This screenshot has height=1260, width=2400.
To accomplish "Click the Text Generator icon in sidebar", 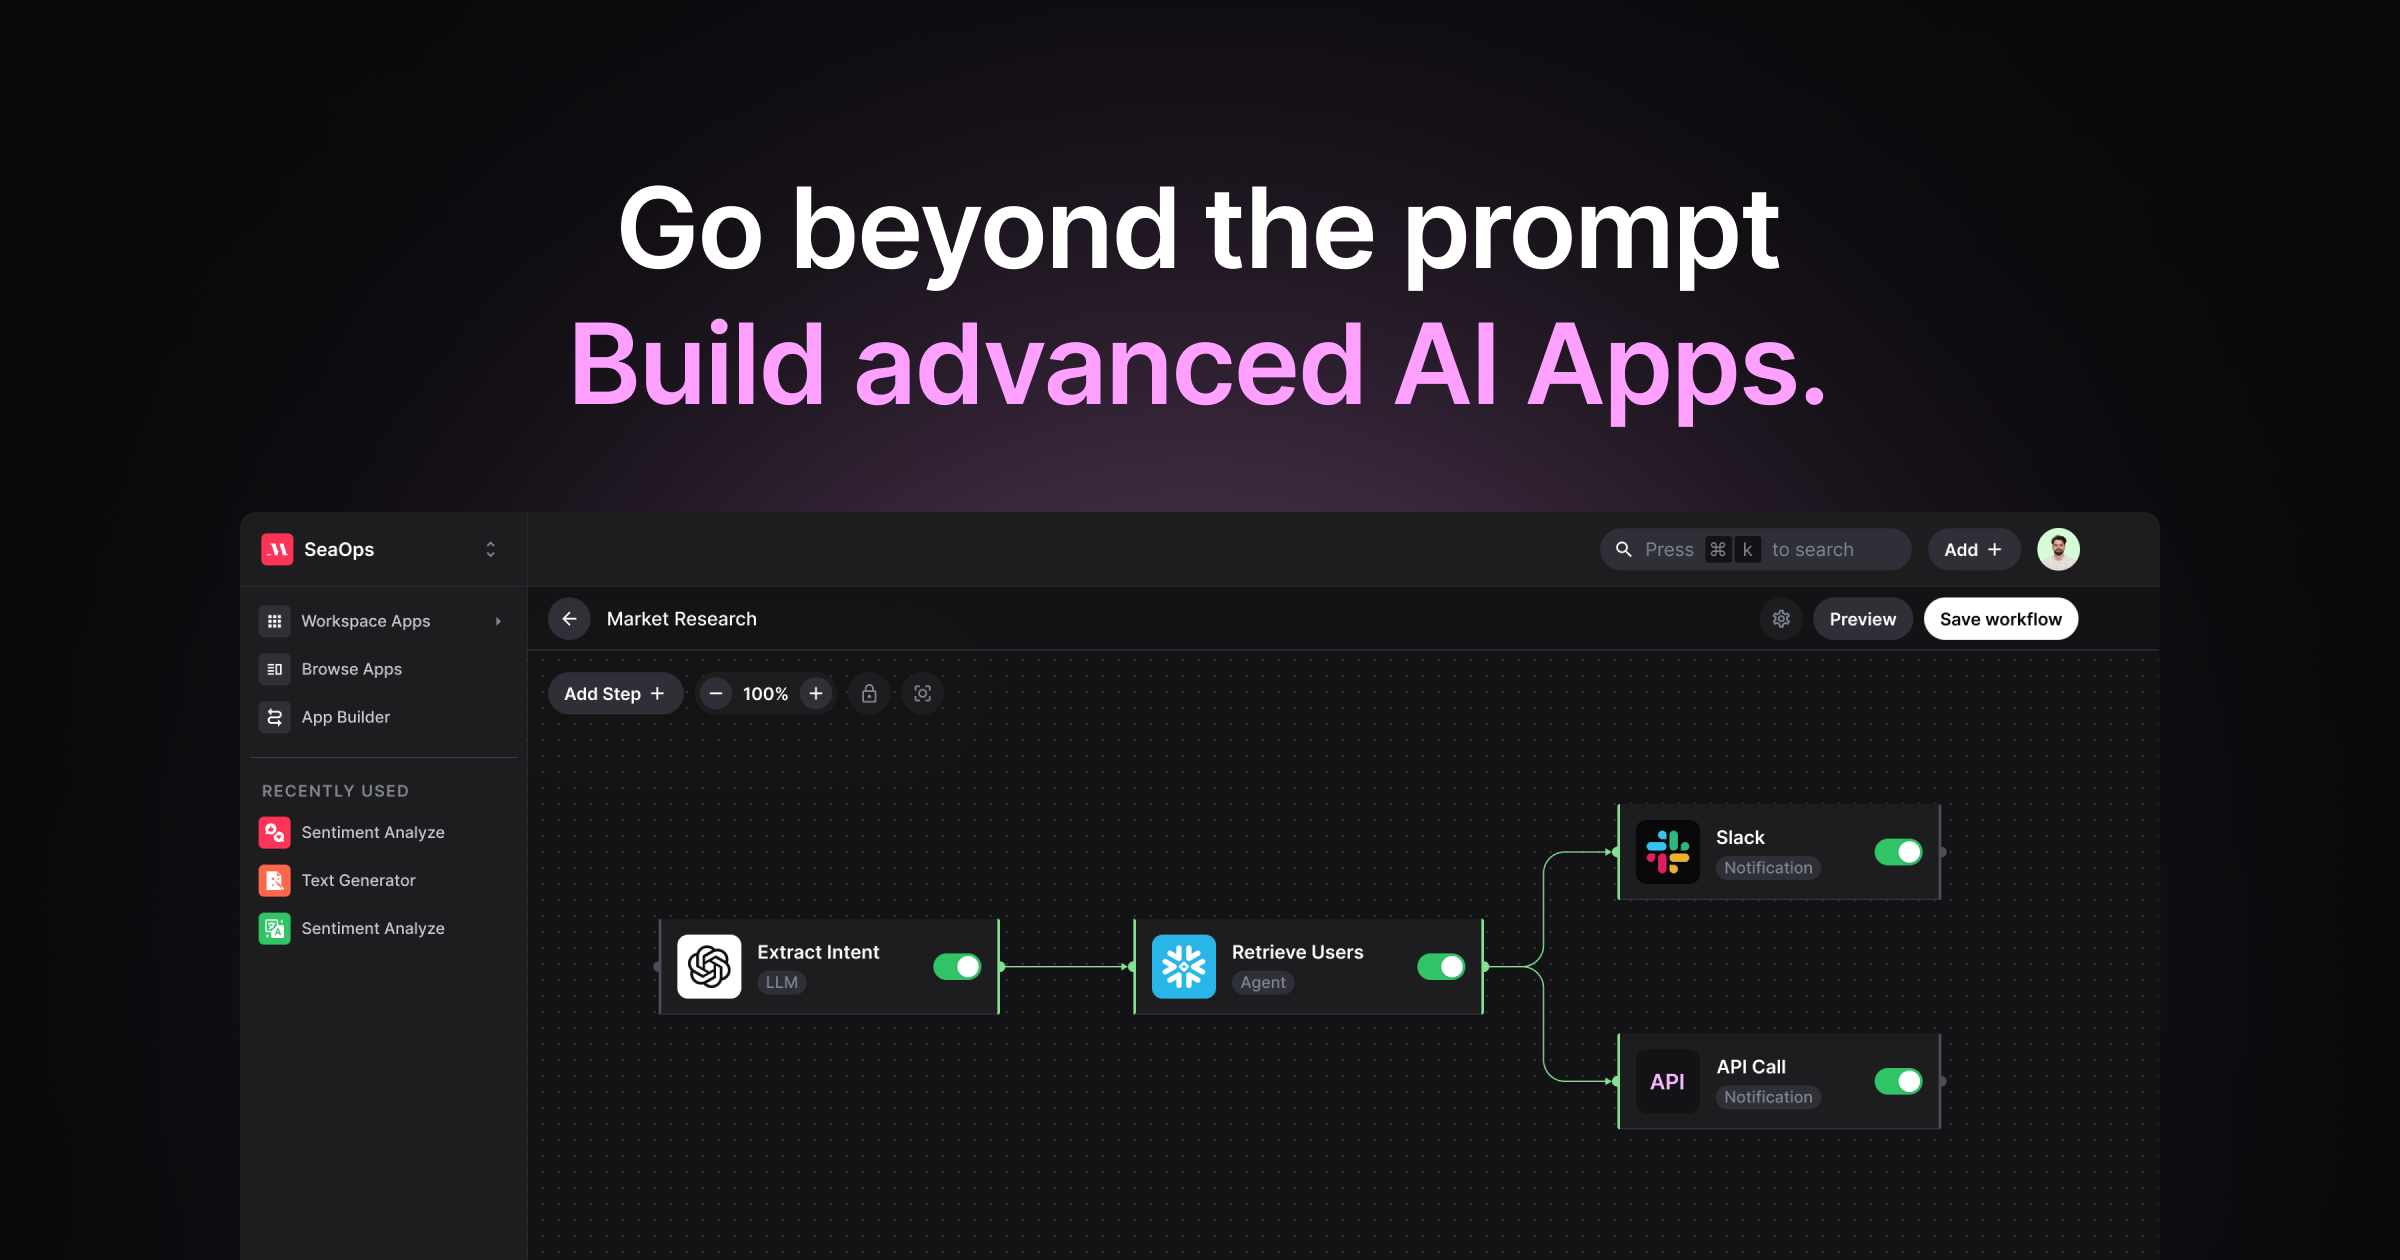I will tap(275, 878).
